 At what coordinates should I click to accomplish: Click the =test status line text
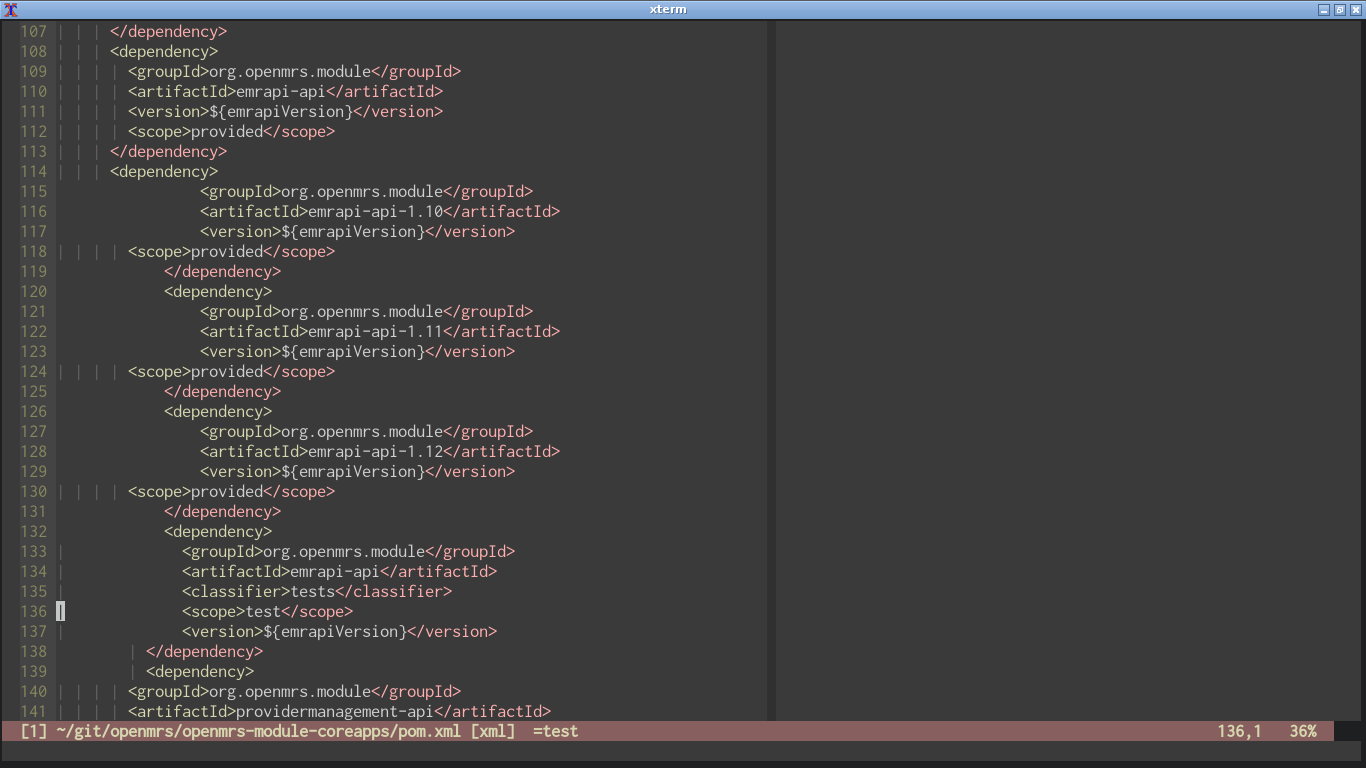pyautogui.click(x=556, y=731)
